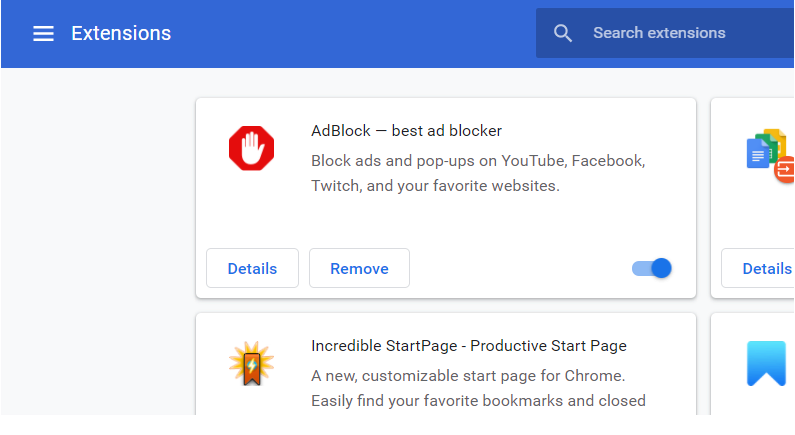Open the hamburger main menu

(43, 33)
